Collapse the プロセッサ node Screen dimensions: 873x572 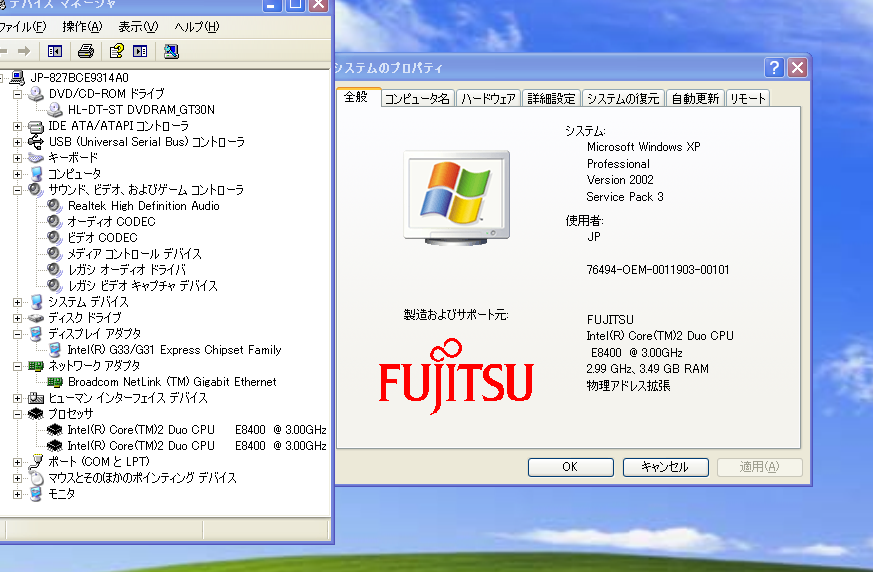click(17, 414)
